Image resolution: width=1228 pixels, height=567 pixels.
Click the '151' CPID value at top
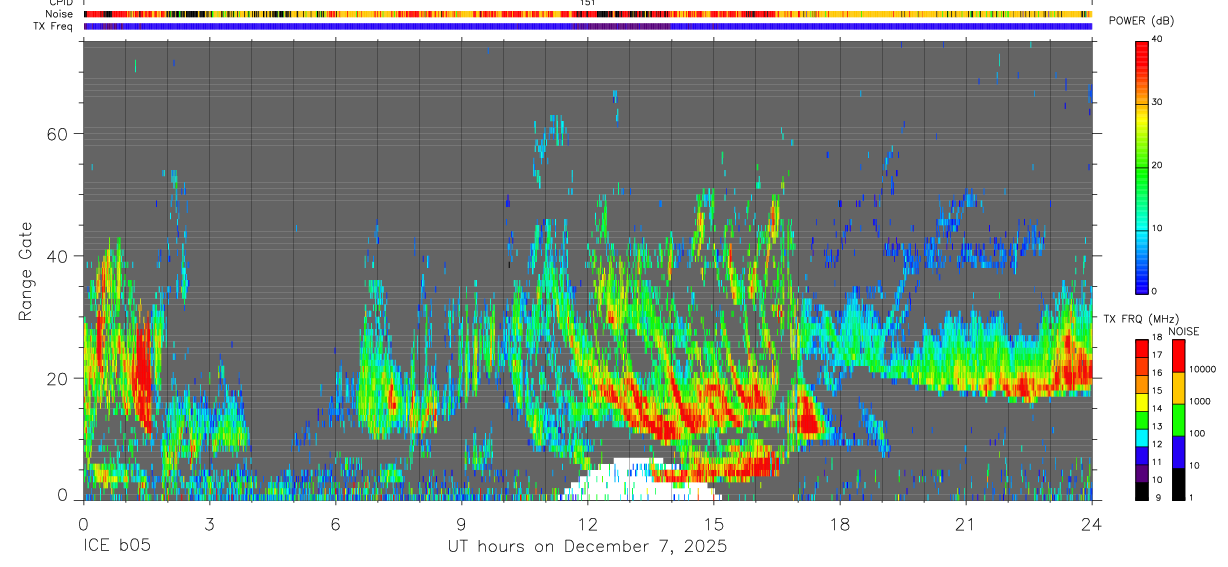(x=588, y=3)
